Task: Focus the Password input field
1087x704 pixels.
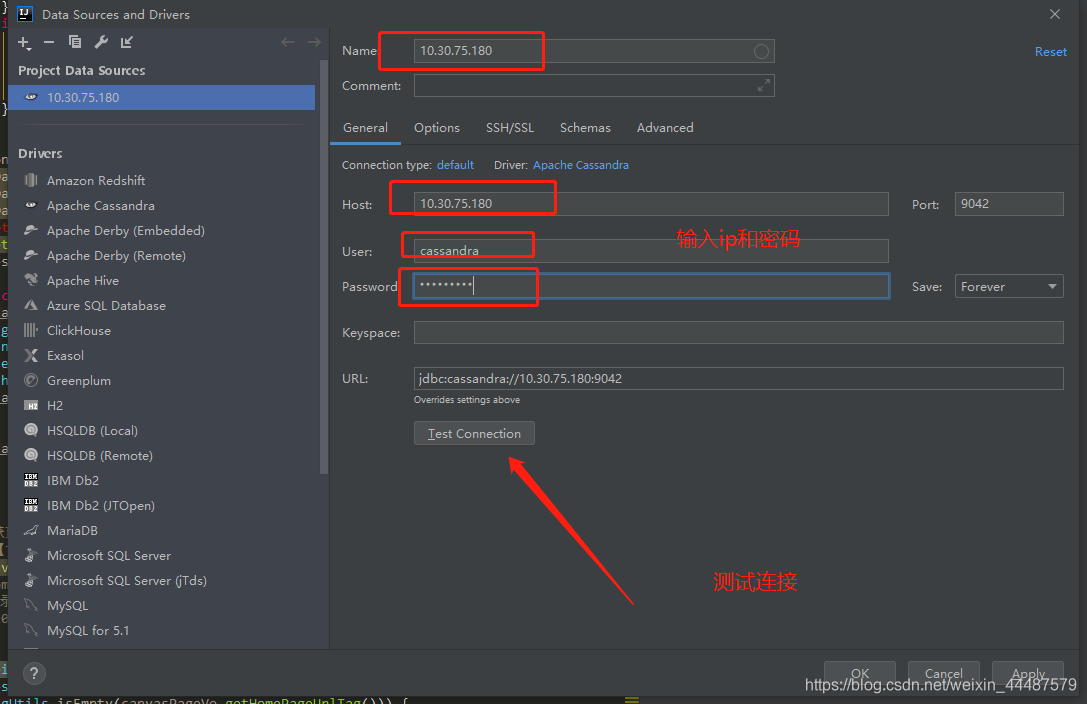Action: 651,286
